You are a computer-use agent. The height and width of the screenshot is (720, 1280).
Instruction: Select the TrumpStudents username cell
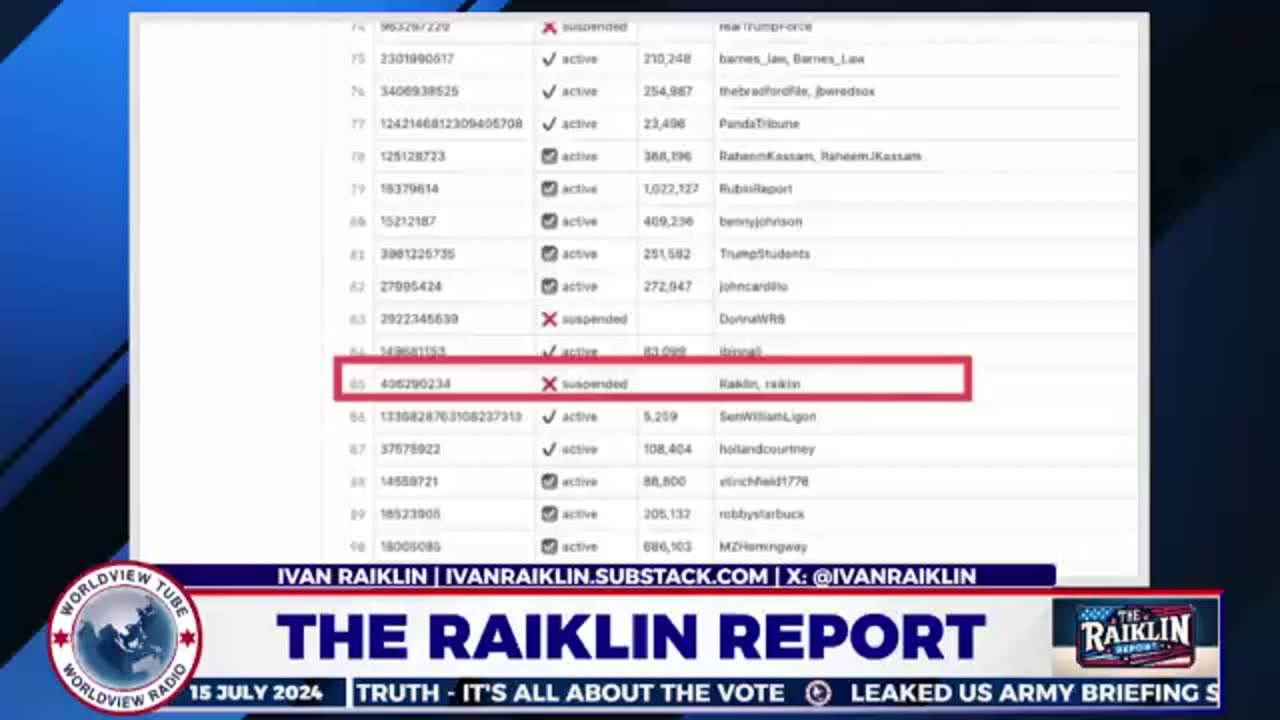tap(765, 254)
